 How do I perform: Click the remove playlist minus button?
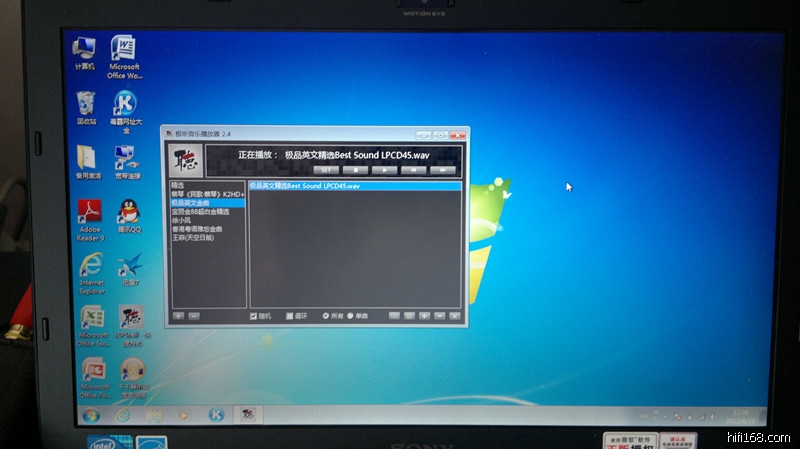(x=194, y=315)
